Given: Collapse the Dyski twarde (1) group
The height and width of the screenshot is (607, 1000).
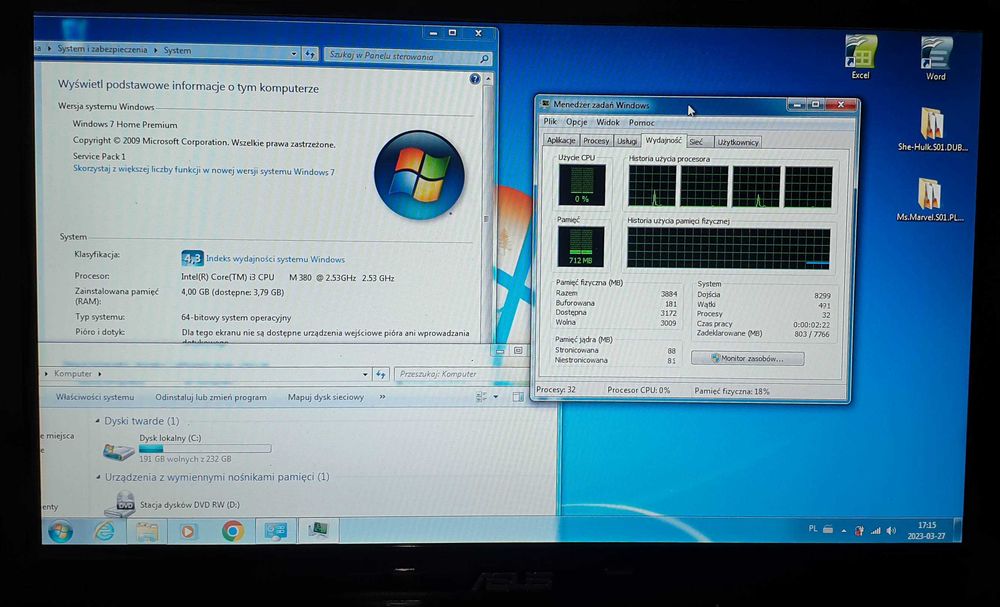Looking at the screenshot, I should tap(98, 421).
